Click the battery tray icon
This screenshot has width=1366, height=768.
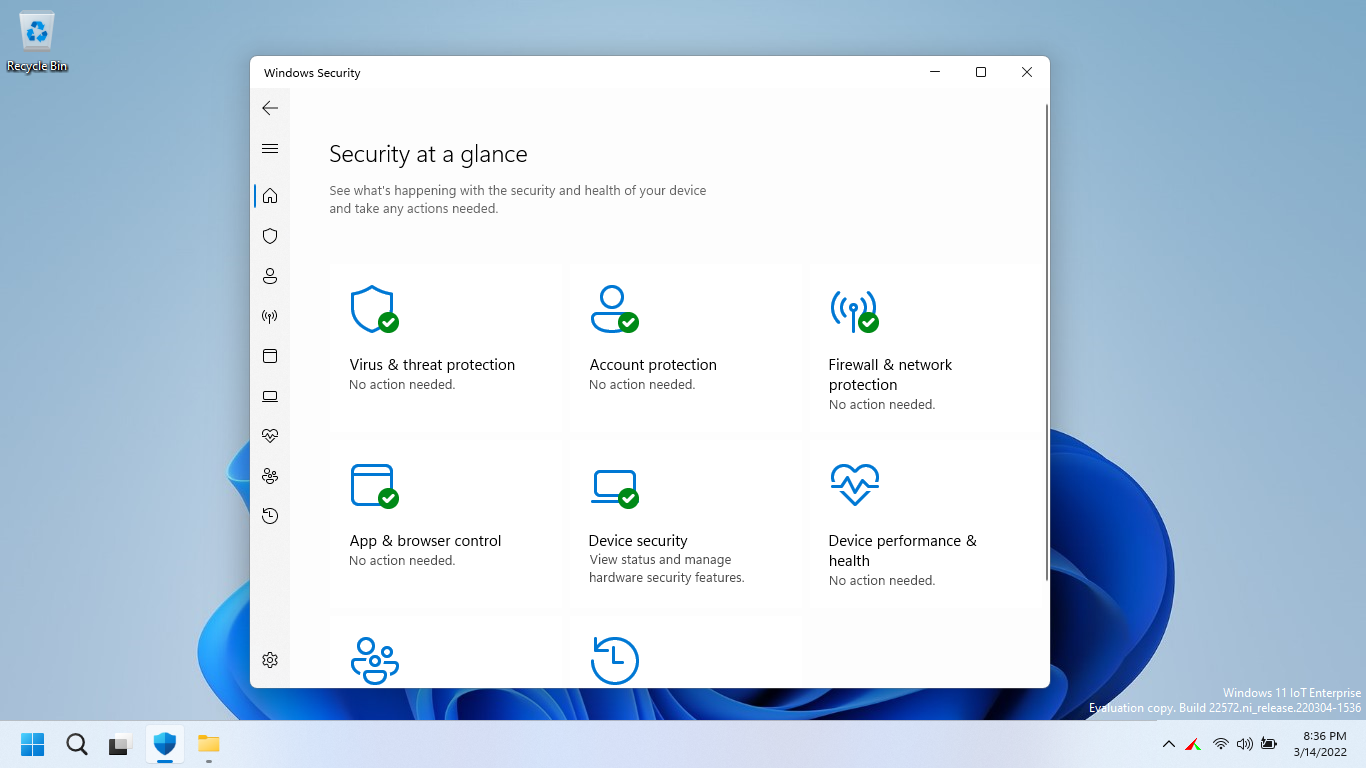point(1269,744)
